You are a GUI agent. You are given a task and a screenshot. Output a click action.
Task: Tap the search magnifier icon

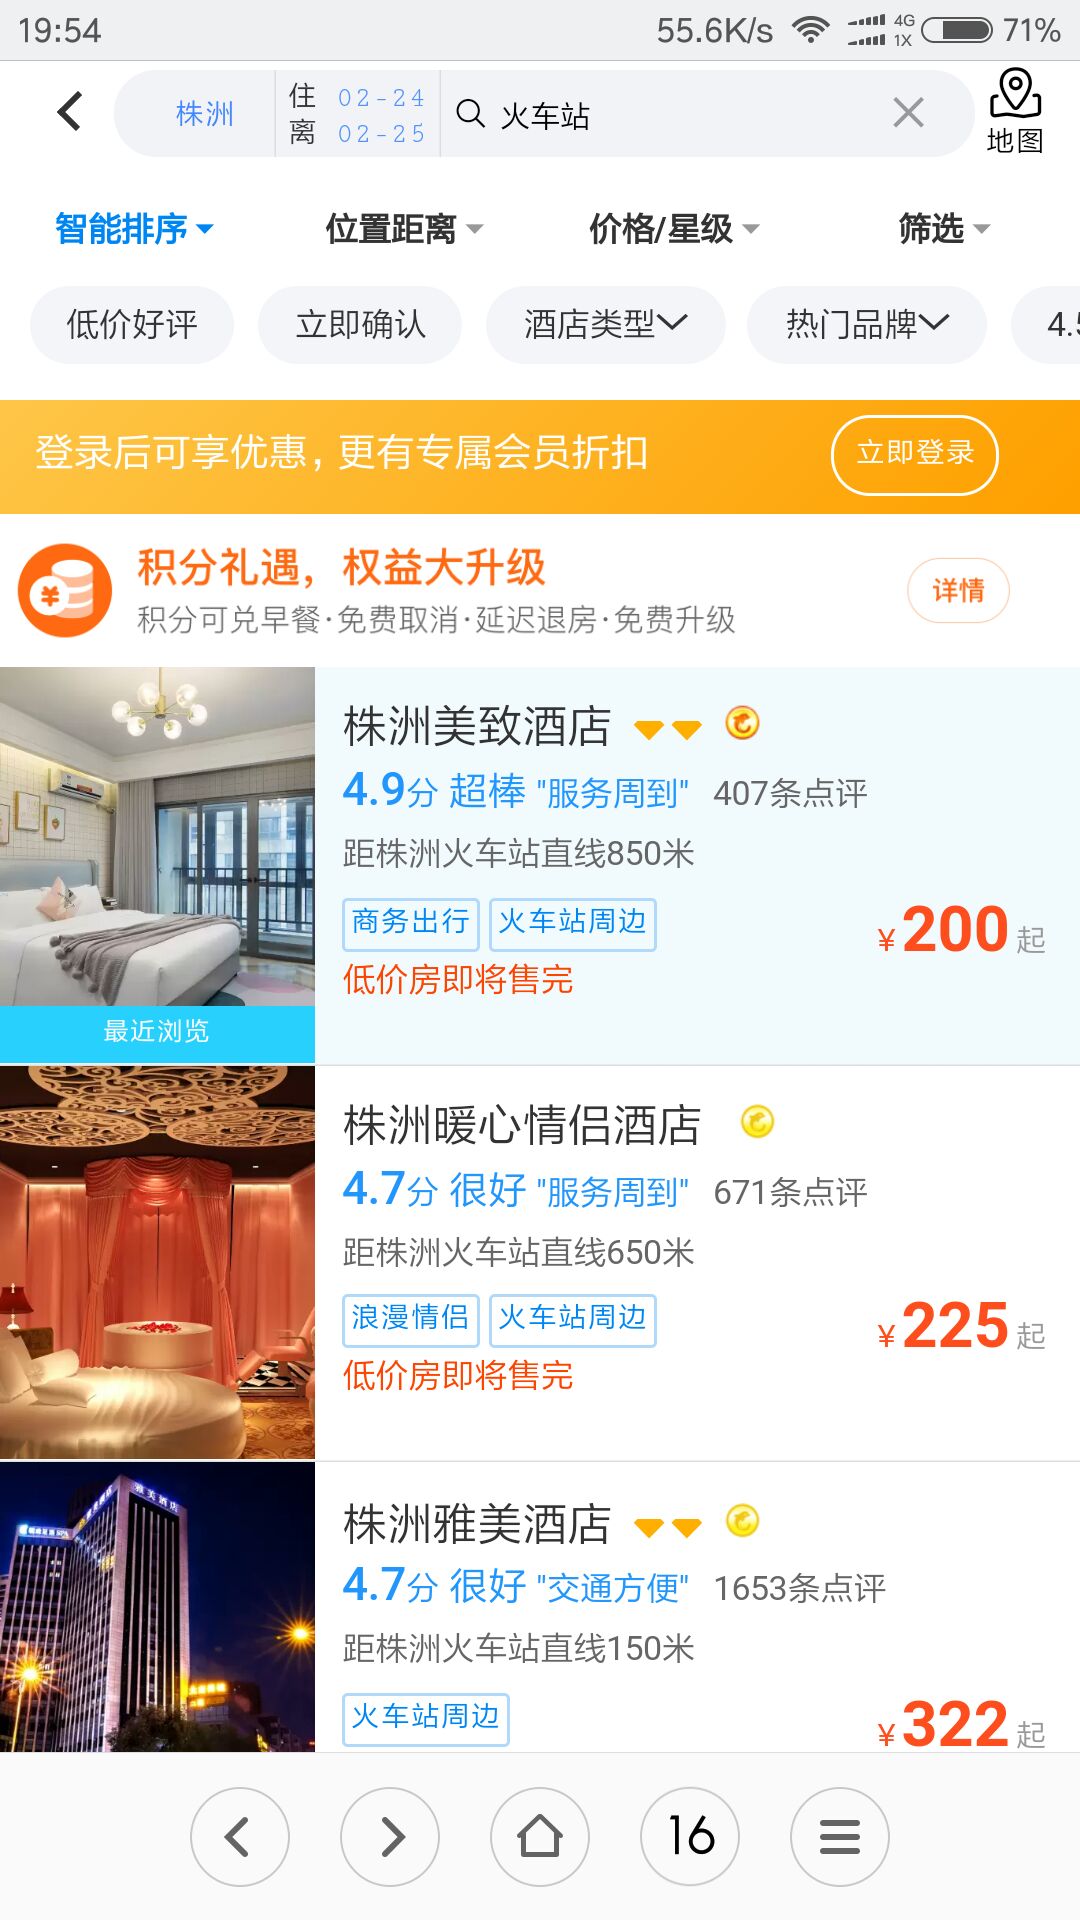[x=470, y=113]
